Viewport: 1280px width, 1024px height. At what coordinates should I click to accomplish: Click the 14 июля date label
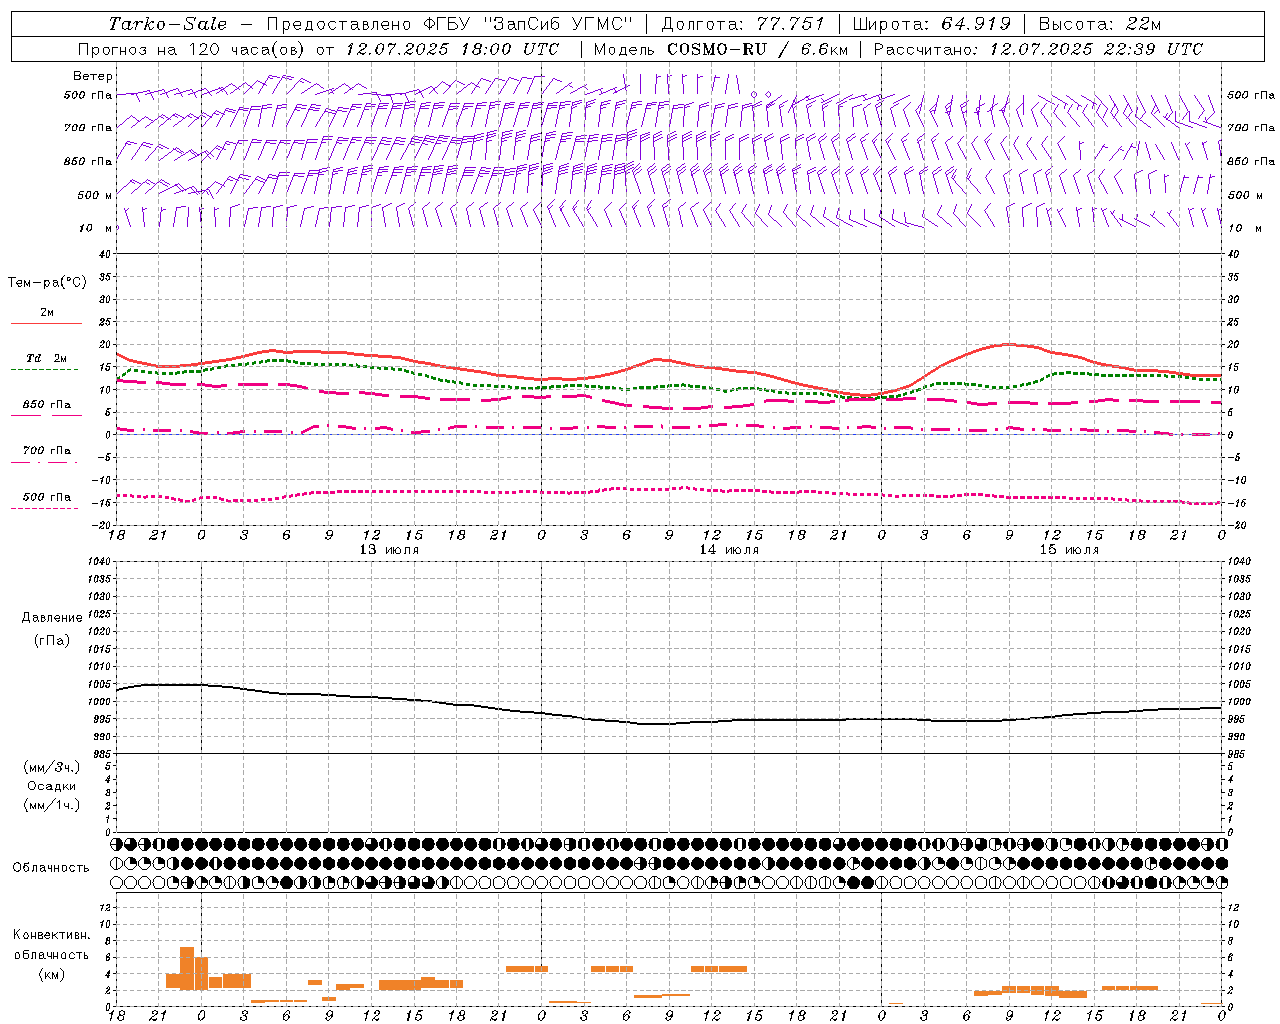pyautogui.click(x=729, y=550)
